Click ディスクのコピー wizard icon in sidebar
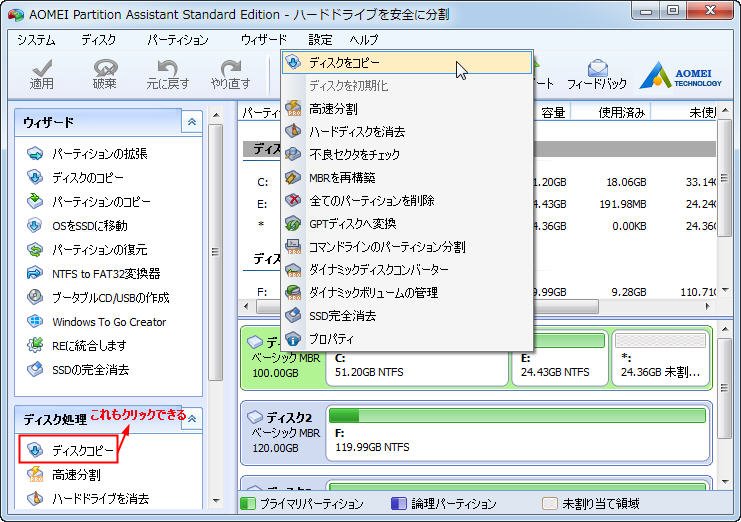The height and width of the screenshot is (522, 741). pos(35,177)
